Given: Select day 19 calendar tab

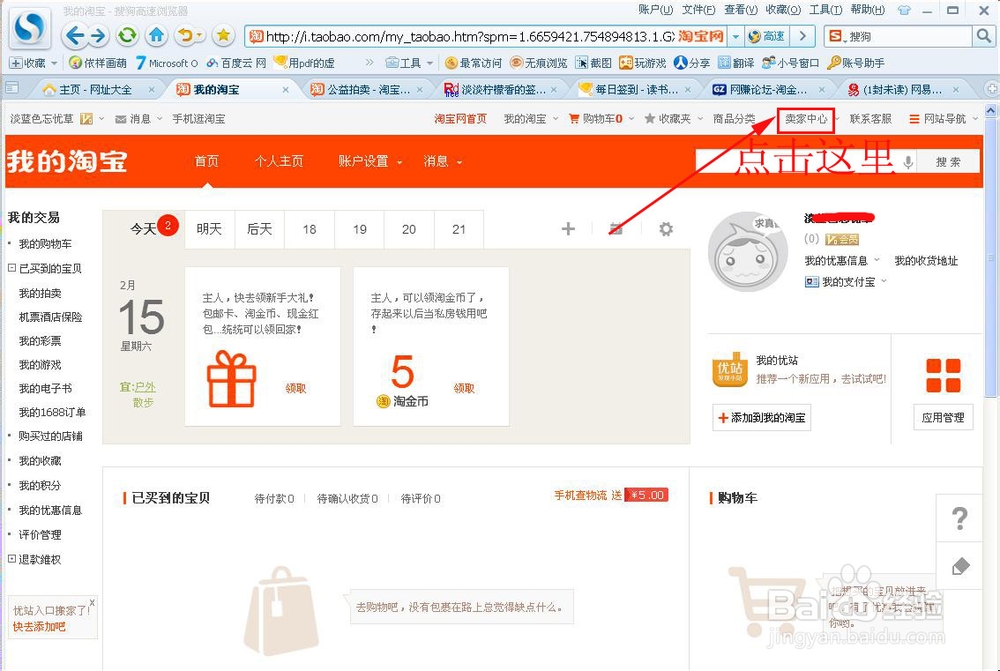Looking at the screenshot, I should (360, 229).
